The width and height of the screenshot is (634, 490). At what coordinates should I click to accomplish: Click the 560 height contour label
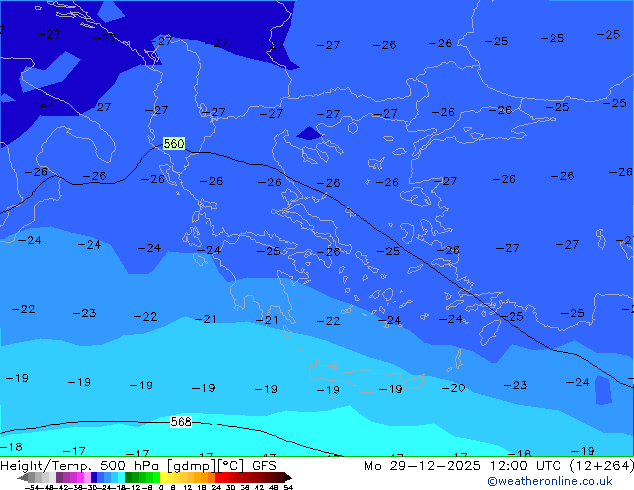pos(174,144)
